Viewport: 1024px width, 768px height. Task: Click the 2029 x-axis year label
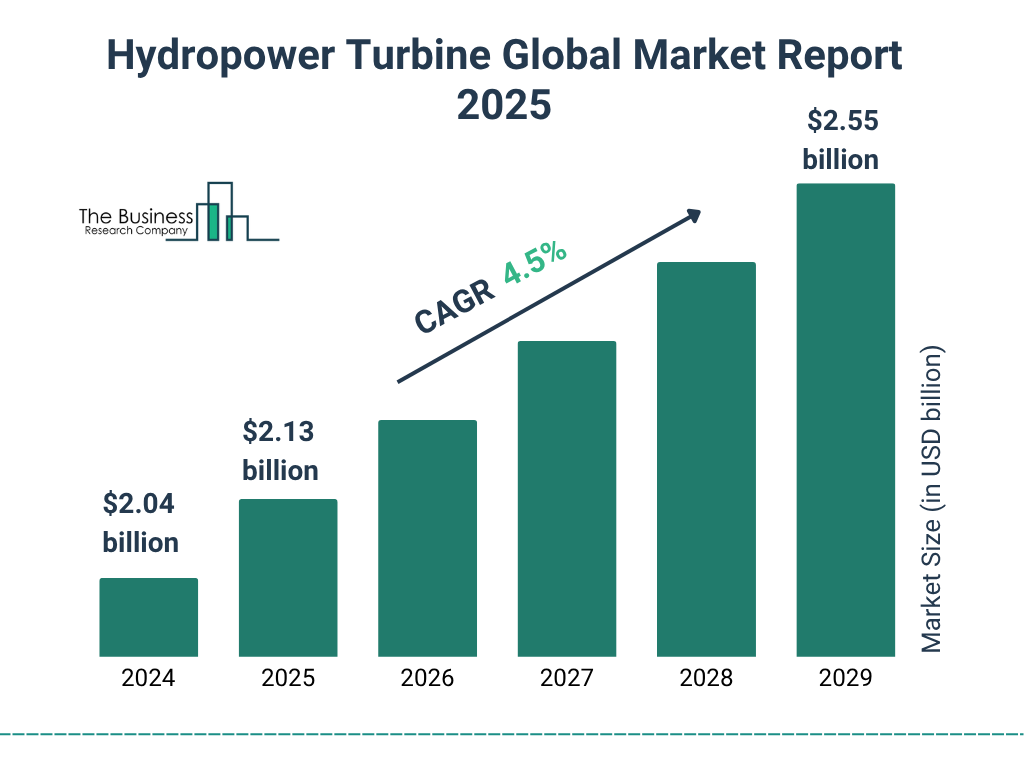845,678
